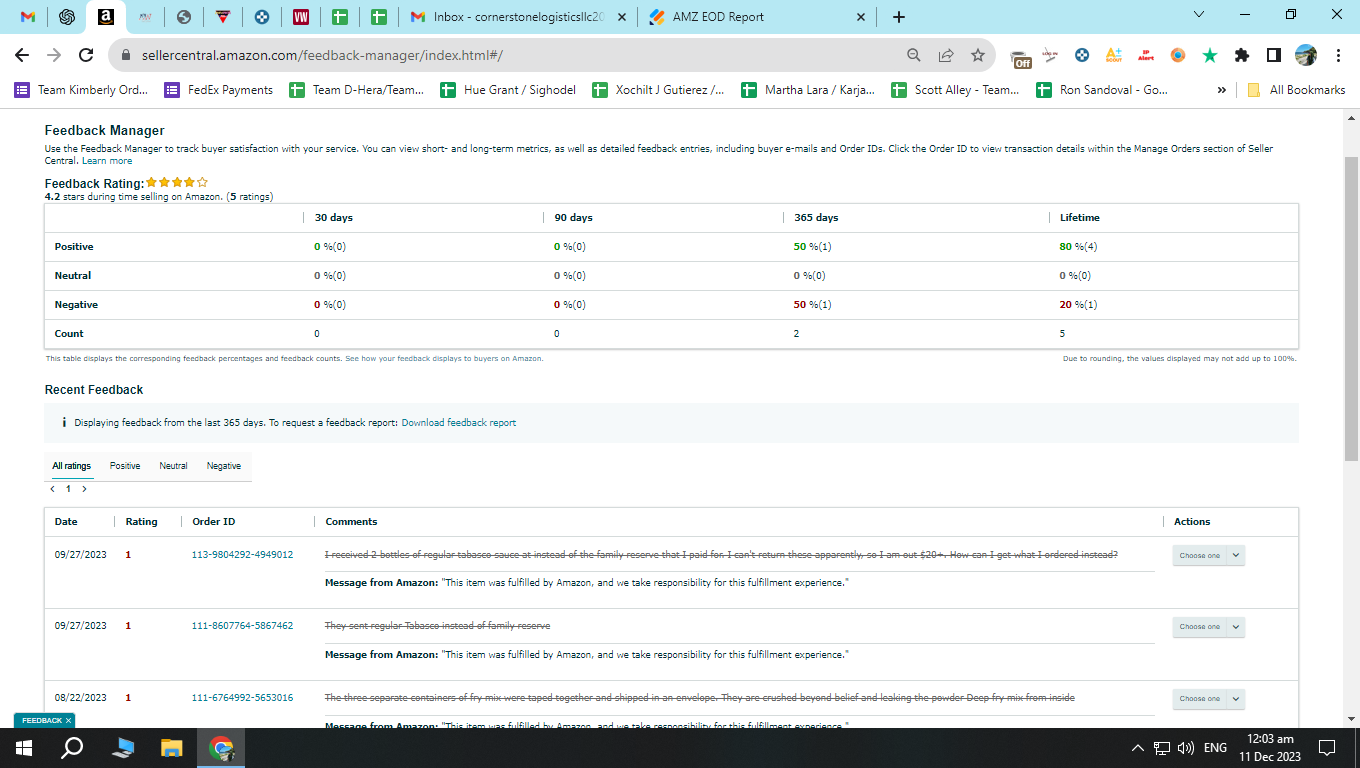Bookmark this page with the star
This screenshot has width=1360, height=768.
[978, 55]
